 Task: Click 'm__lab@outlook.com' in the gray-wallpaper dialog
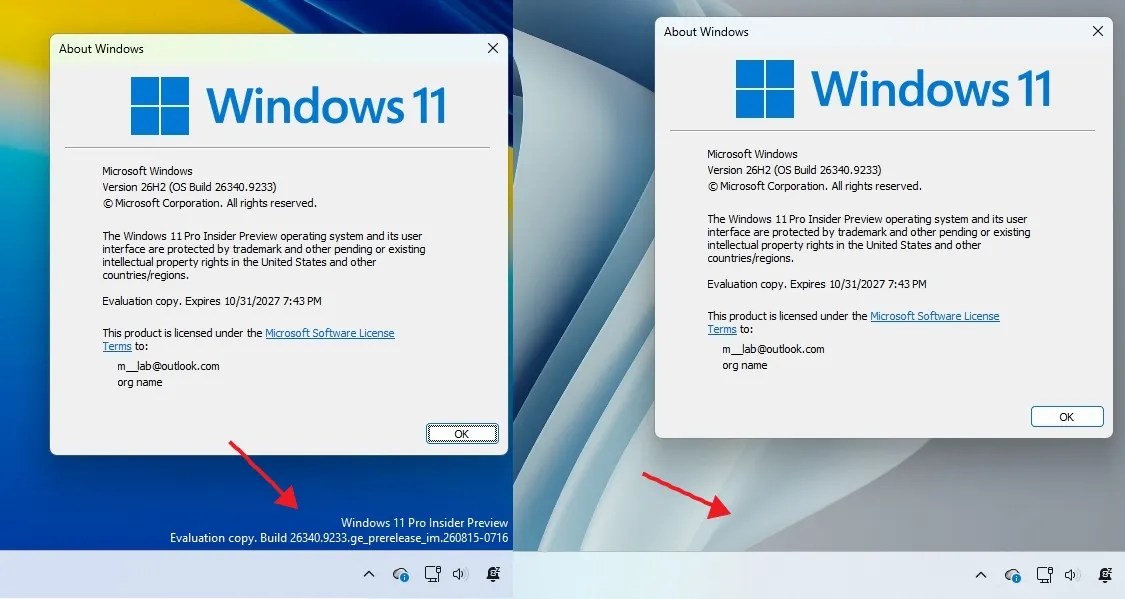773,349
